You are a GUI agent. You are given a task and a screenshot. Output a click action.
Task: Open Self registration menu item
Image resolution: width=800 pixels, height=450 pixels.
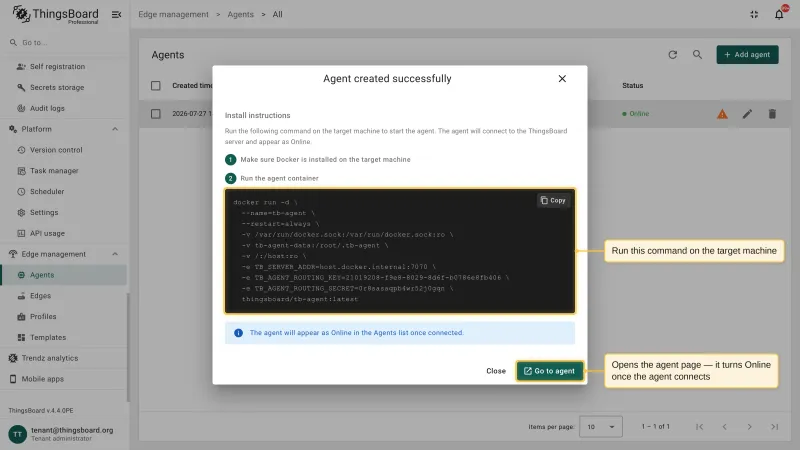tap(64, 66)
